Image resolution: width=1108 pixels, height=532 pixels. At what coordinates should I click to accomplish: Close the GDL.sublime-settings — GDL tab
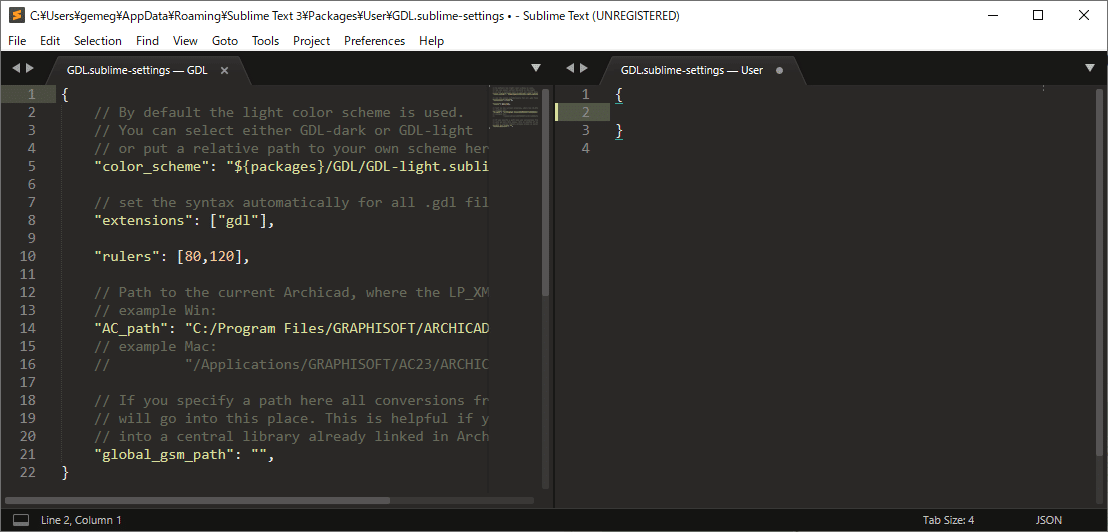[x=225, y=70]
